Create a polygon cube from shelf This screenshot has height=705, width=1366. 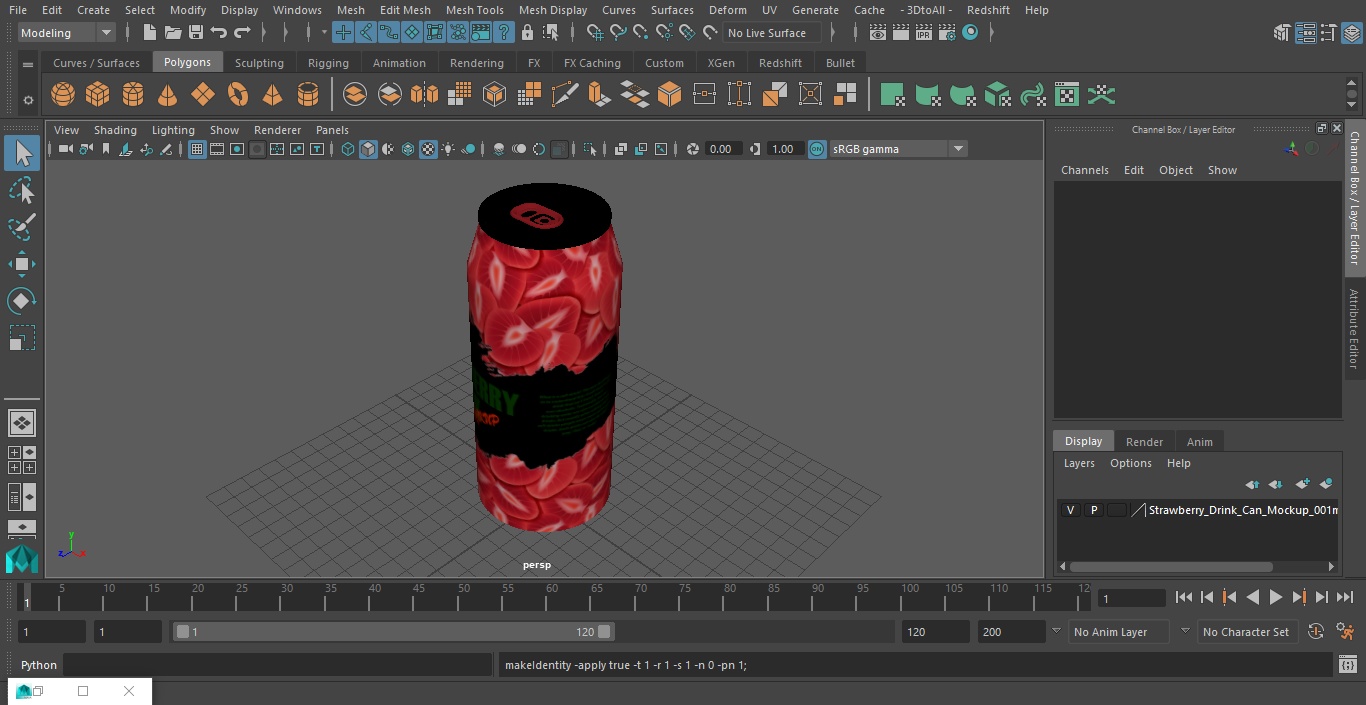(x=98, y=95)
